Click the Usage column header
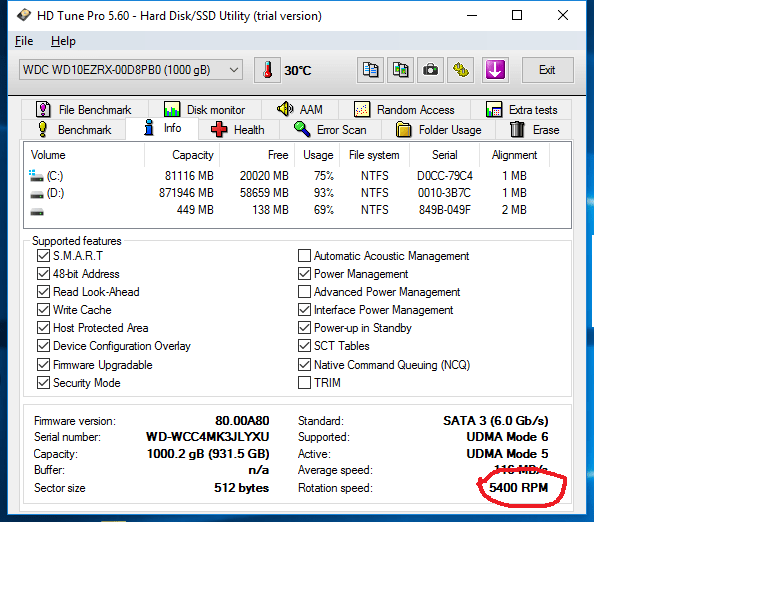The height and width of the screenshot is (614, 768). pos(318,155)
